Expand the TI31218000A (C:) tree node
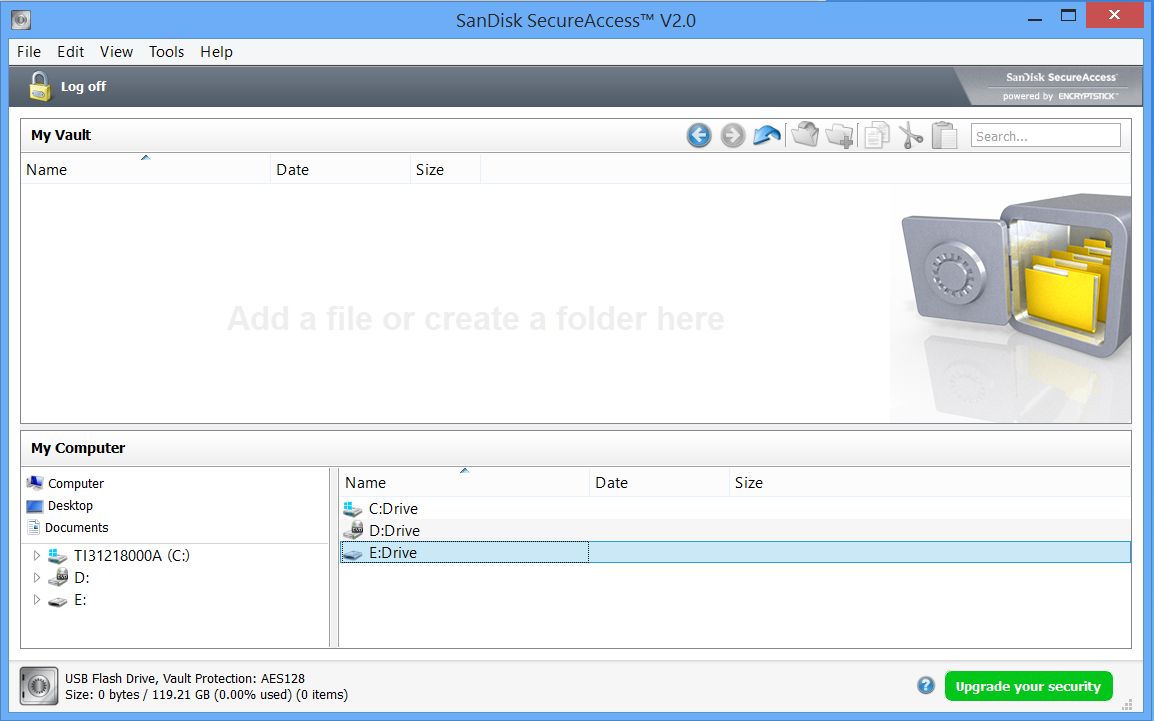 tap(37, 556)
